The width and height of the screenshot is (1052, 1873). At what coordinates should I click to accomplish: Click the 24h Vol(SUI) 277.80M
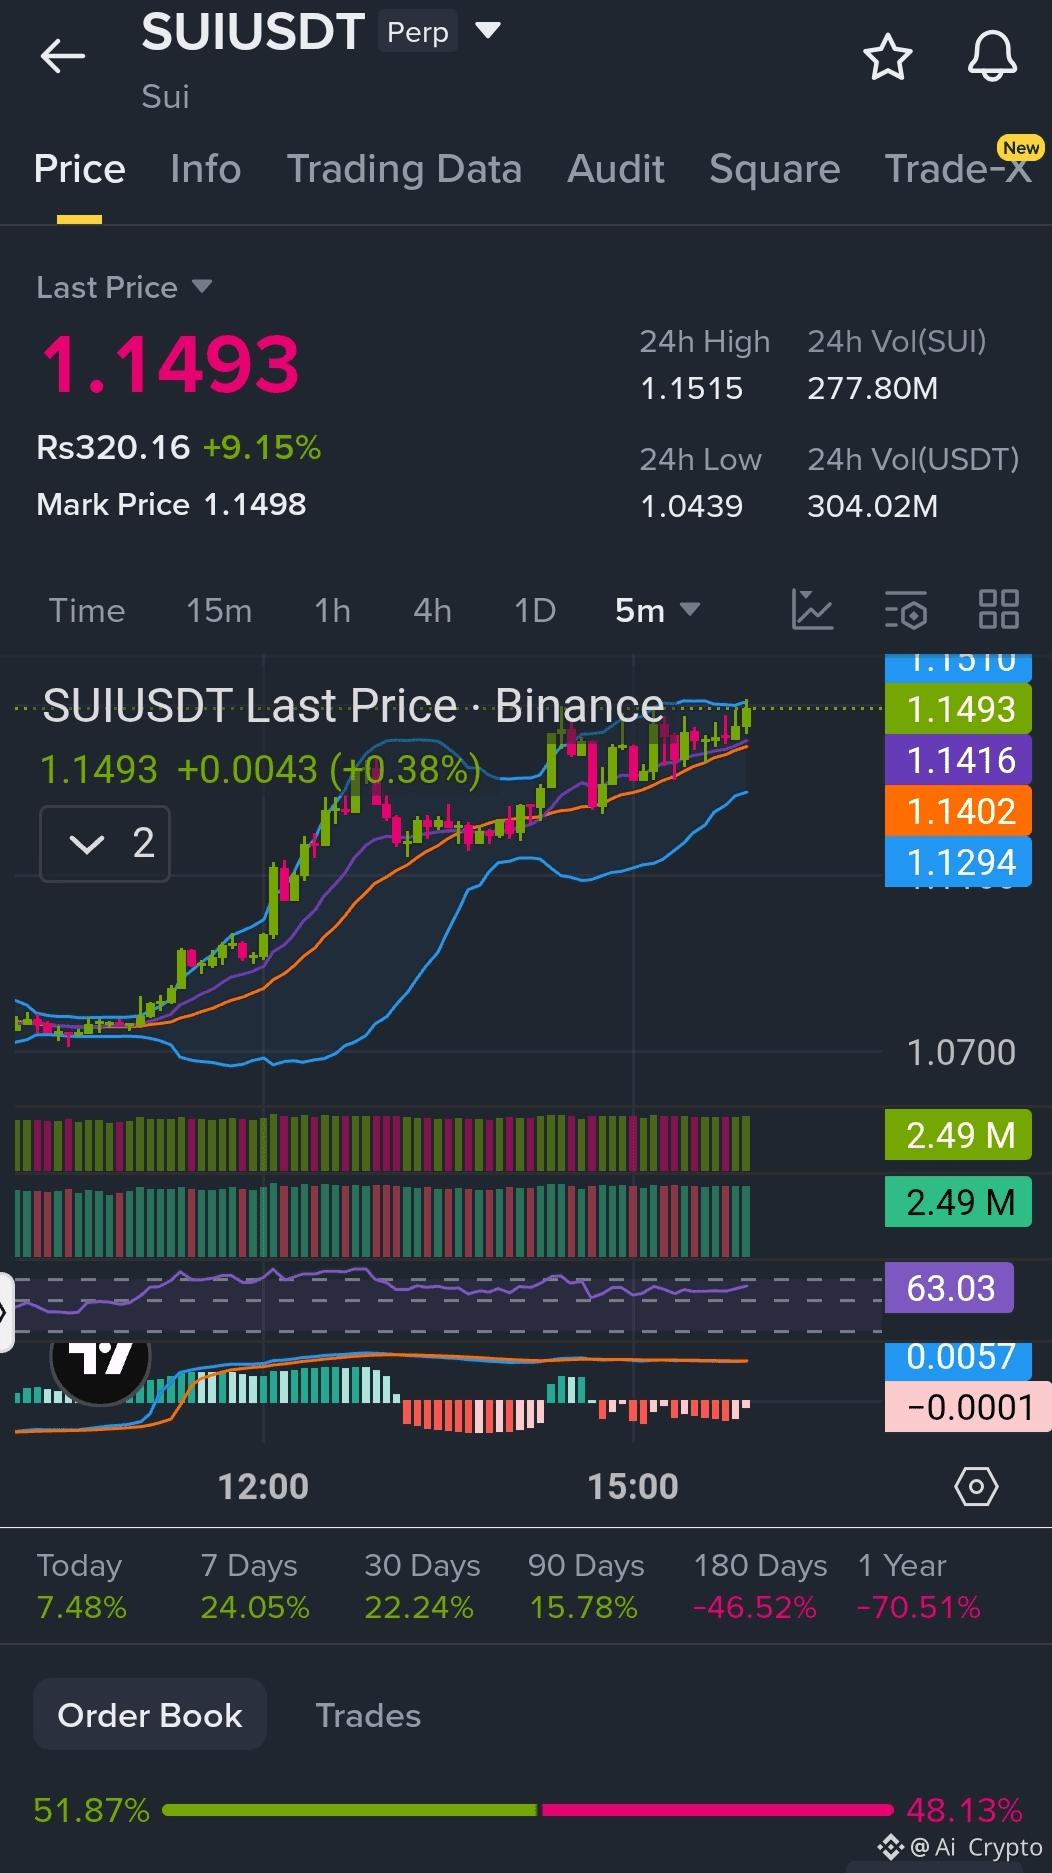point(872,388)
